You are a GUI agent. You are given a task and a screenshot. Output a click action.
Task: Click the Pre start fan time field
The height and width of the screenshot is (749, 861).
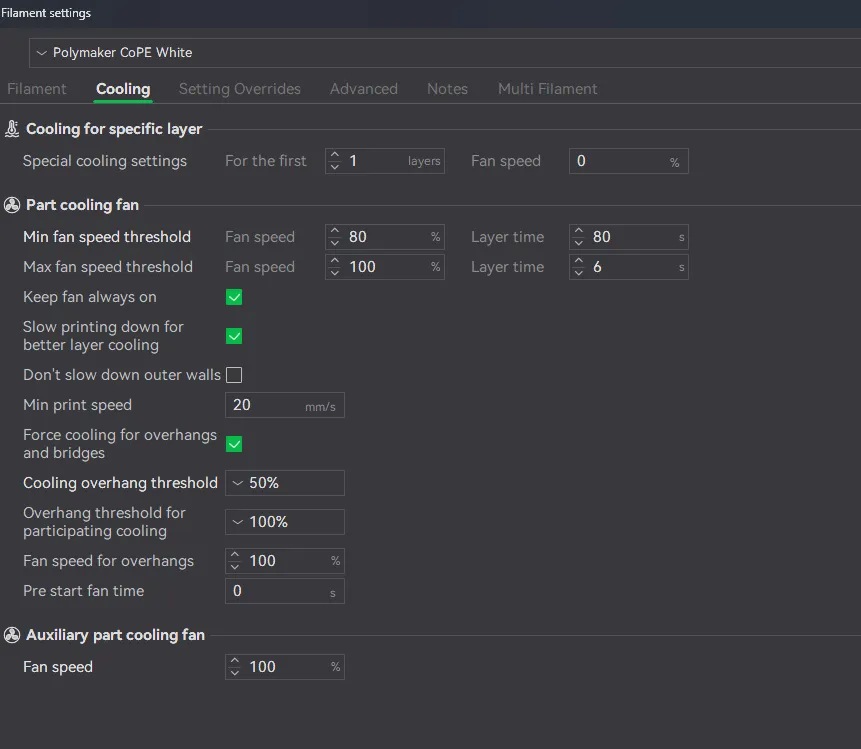(285, 591)
